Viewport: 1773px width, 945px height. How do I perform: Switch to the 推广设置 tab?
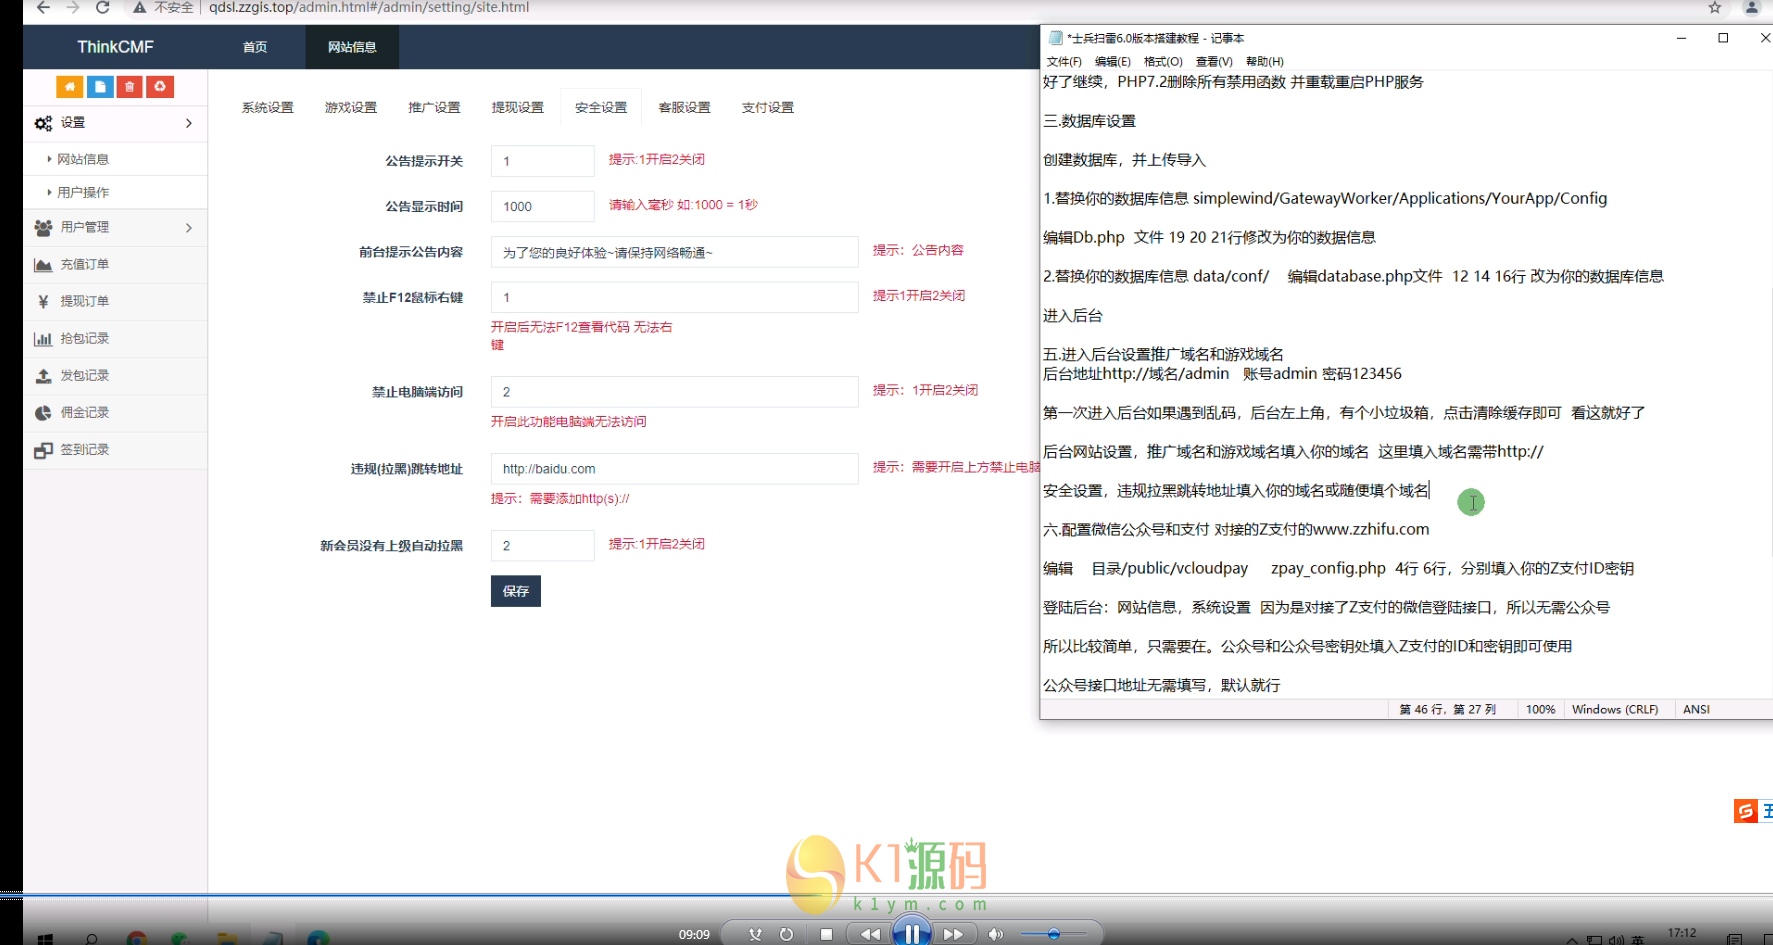coord(434,108)
